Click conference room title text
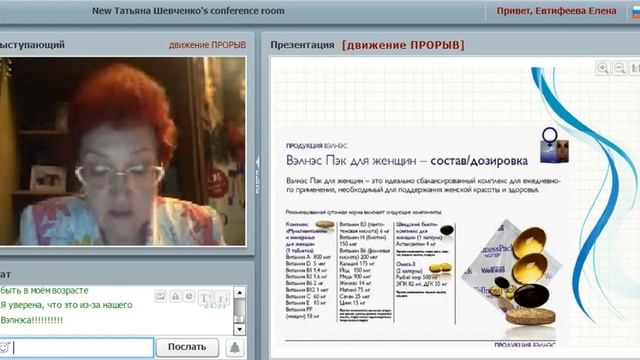 [188, 11]
